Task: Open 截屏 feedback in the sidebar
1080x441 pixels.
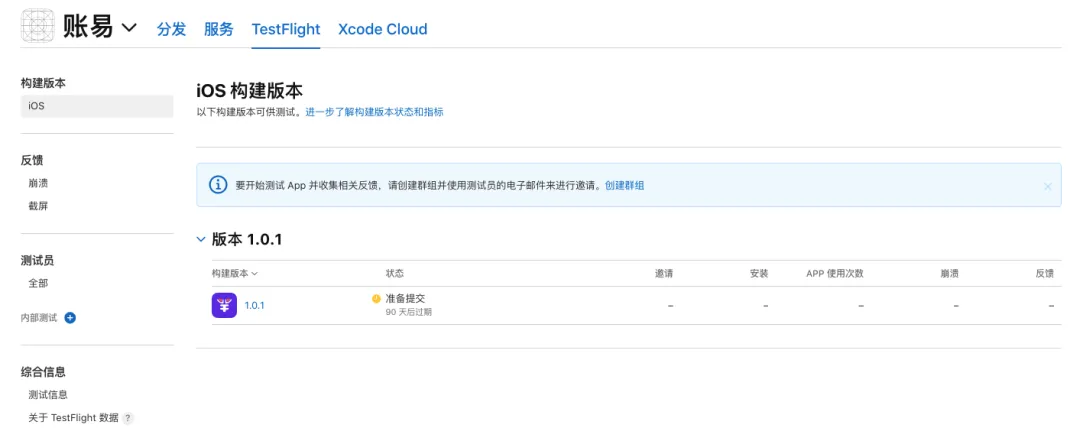Action: [x=38, y=206]
